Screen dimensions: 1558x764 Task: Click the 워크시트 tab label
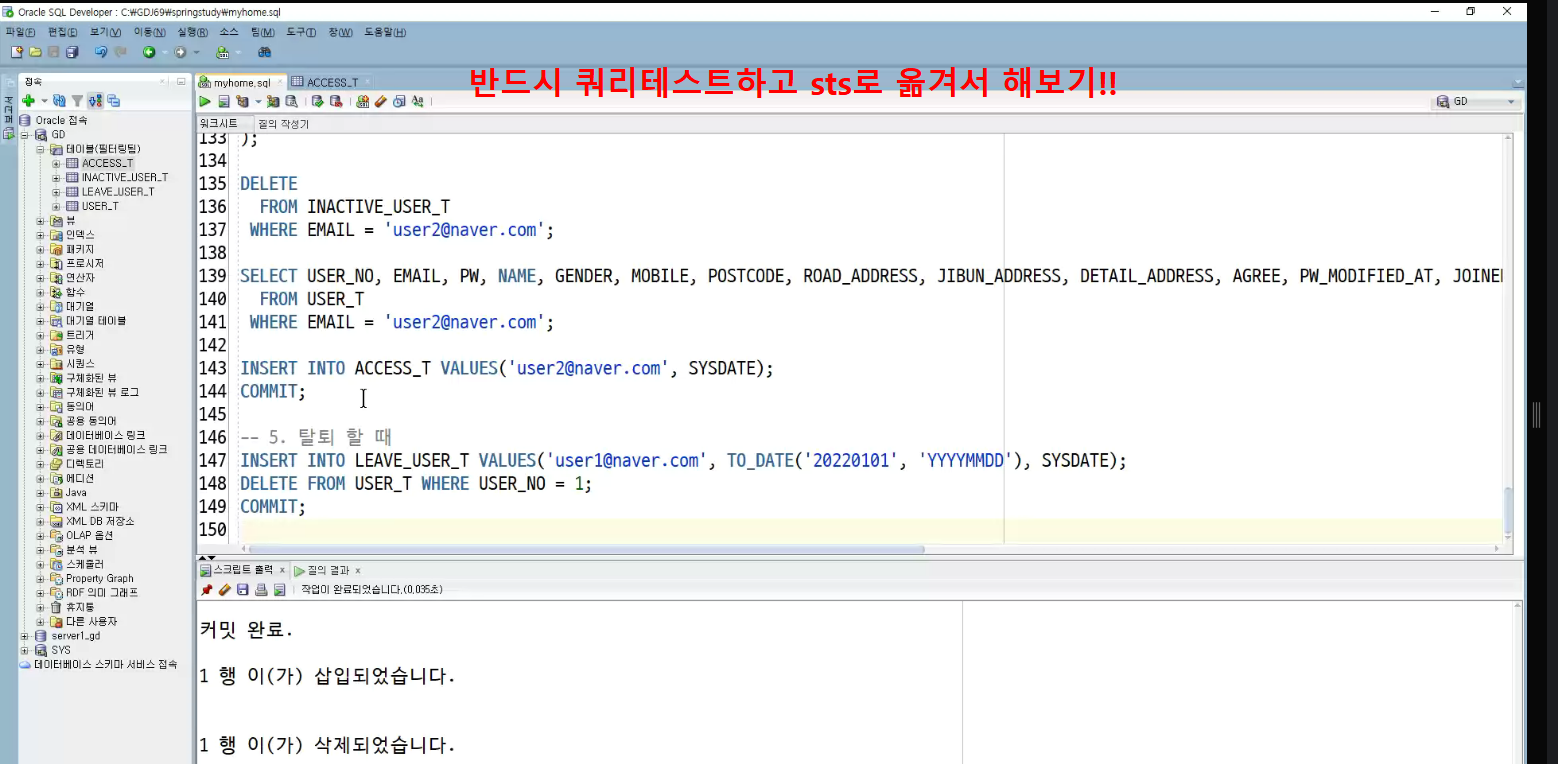(x=219, y=124)
